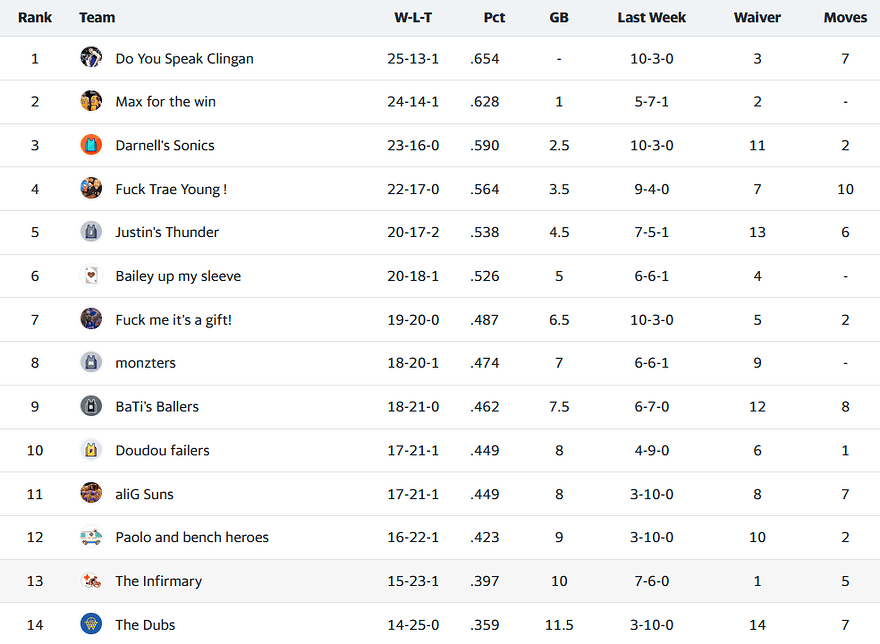Viewport: 880px width, 644px height.
Task: Click Doudou failers yellow jersey icon
Action: click(91, 450)
